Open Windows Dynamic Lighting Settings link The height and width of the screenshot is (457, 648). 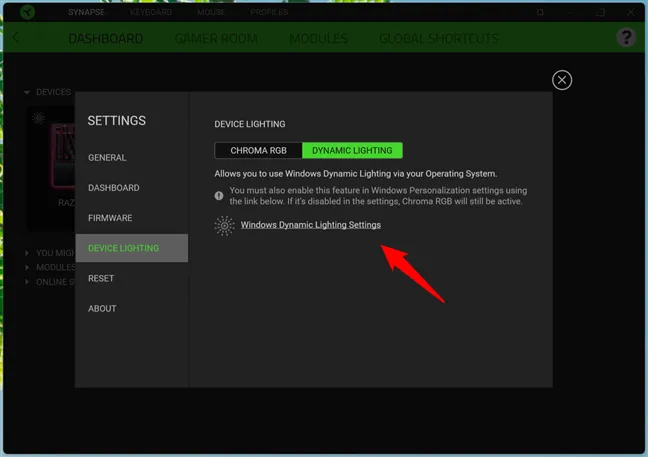310,225
